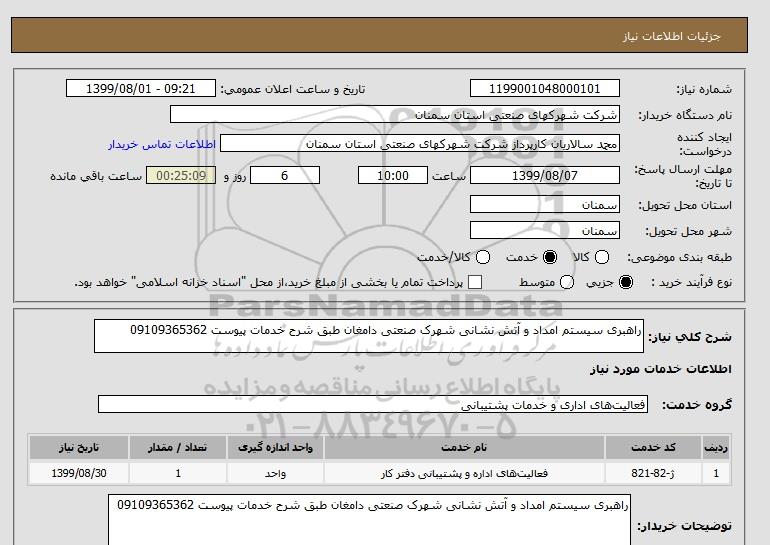
Task: Click the شماره نیاز field 1199001048000101
Action: (545, 88)
